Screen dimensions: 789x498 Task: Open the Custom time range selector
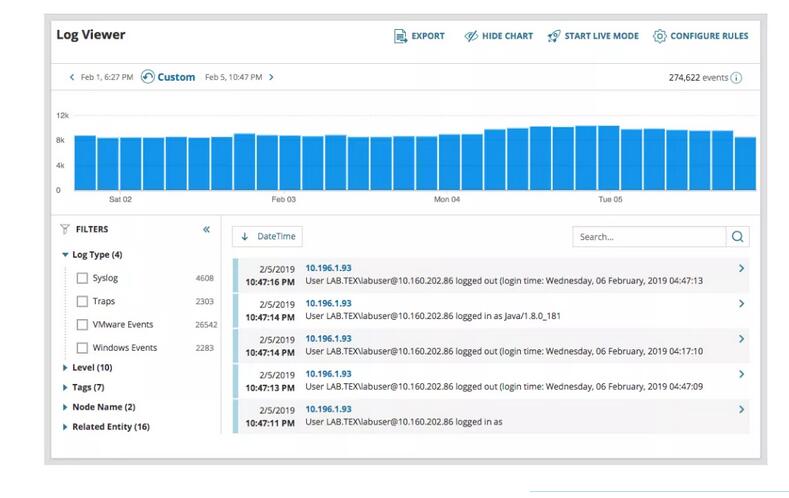(x=168, y=77)
